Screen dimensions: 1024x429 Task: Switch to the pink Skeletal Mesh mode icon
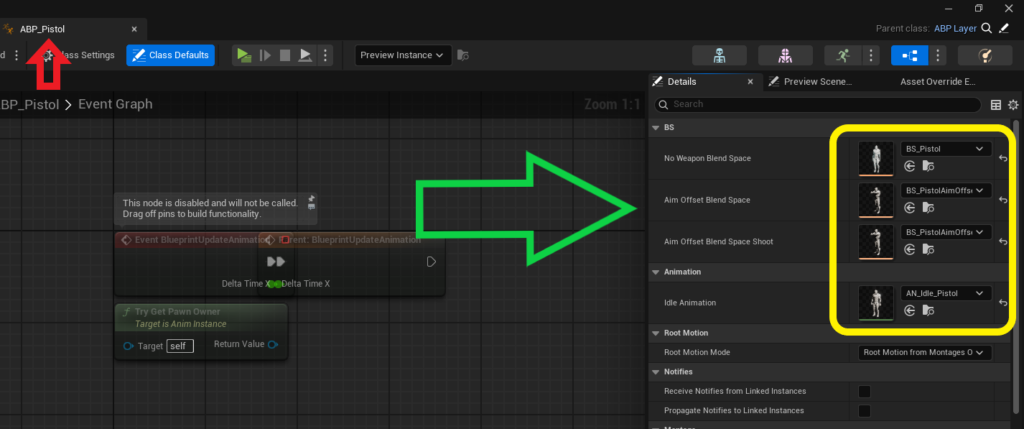pos(785,55)
